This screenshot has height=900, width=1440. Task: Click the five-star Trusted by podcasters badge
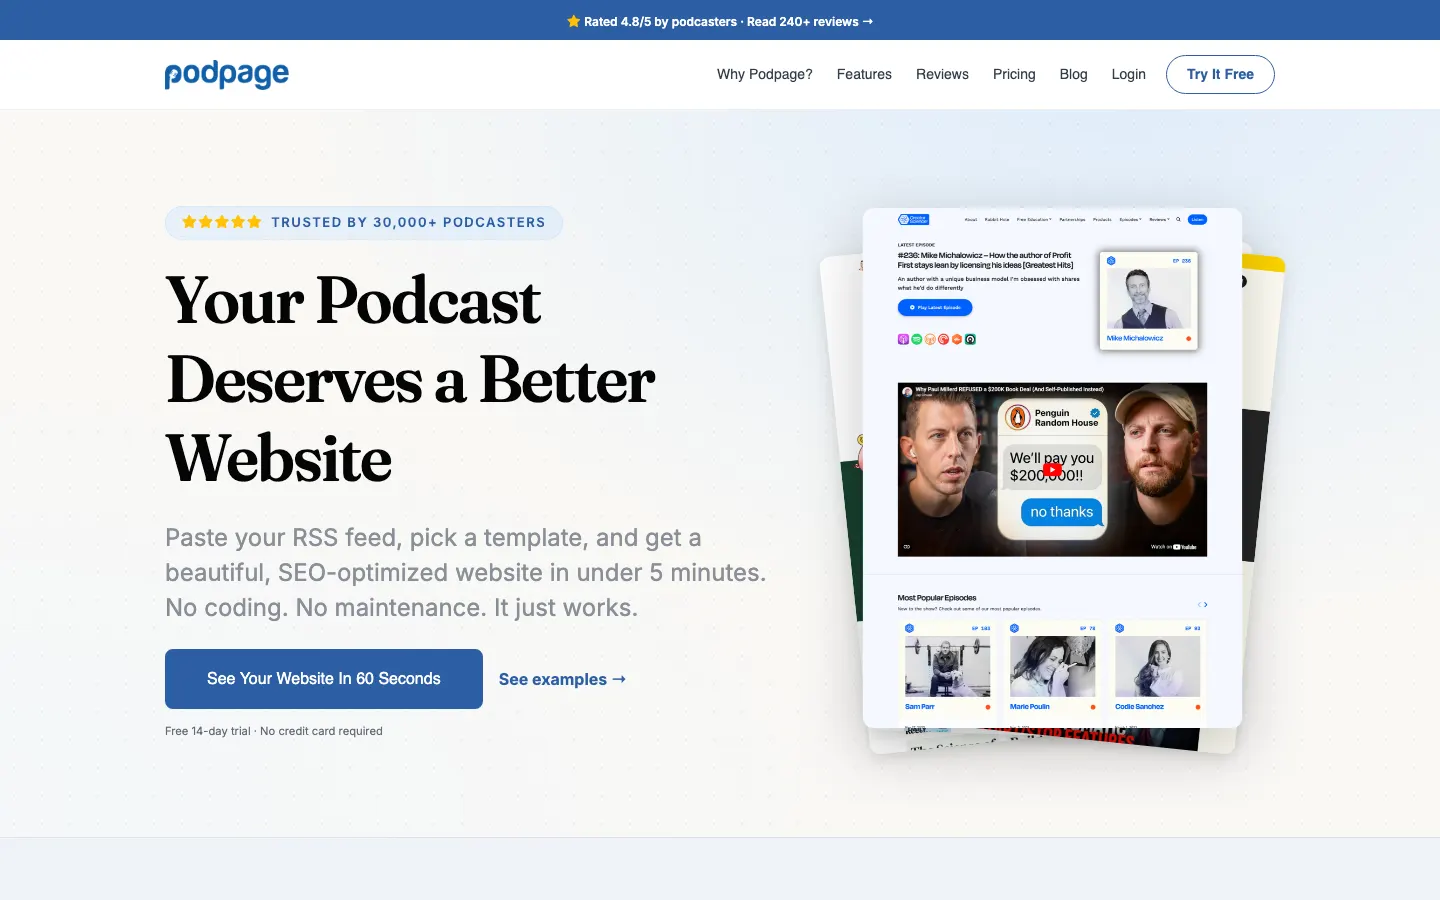pos(364,222)
